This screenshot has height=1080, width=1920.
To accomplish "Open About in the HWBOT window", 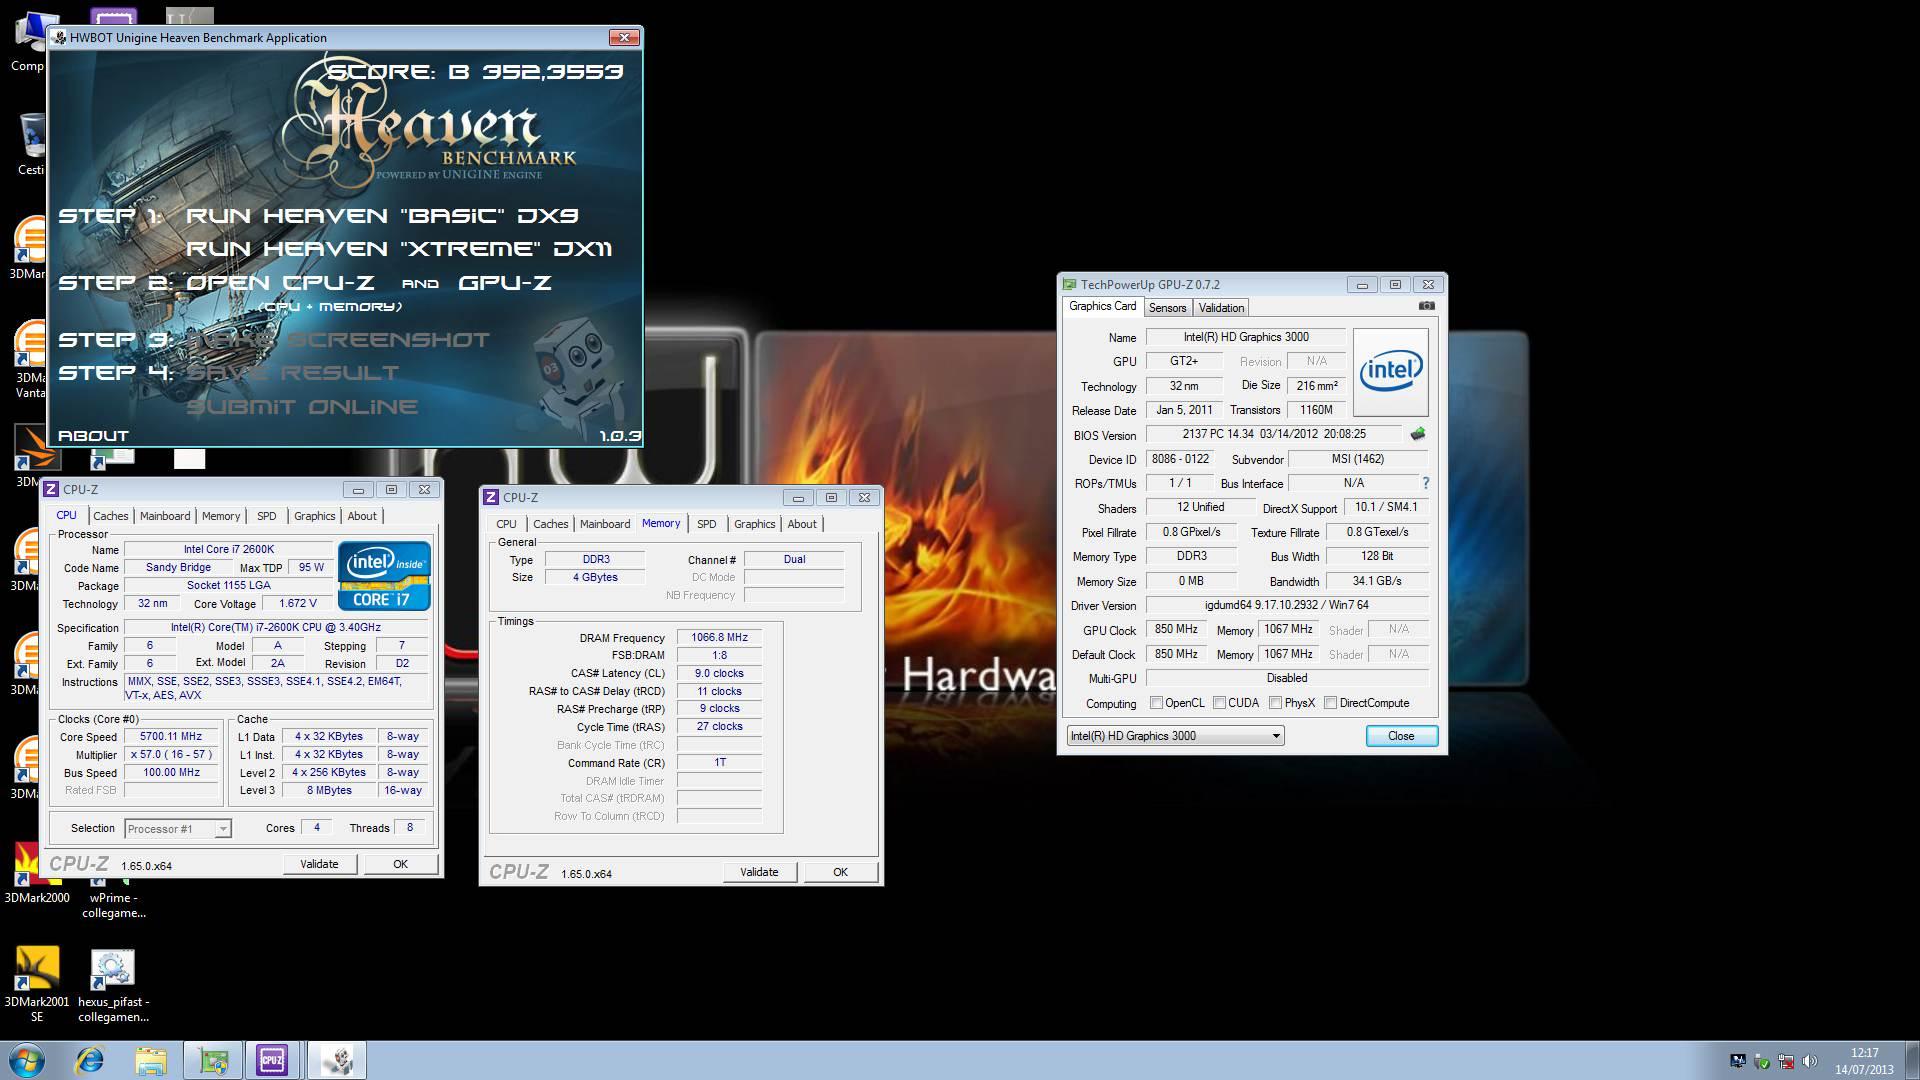I will pos(93,436).
